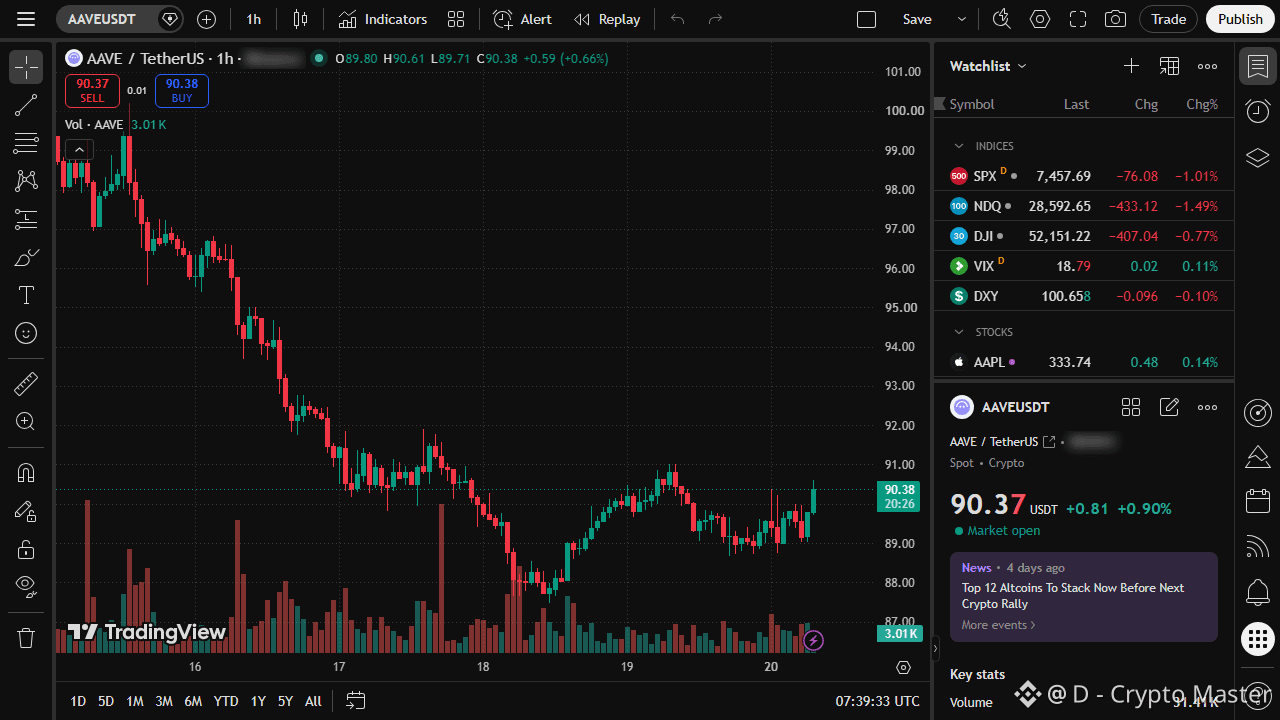Select the 5D date range
The height and width of the screenshot is (720, 1280).
tap(106, 701)
